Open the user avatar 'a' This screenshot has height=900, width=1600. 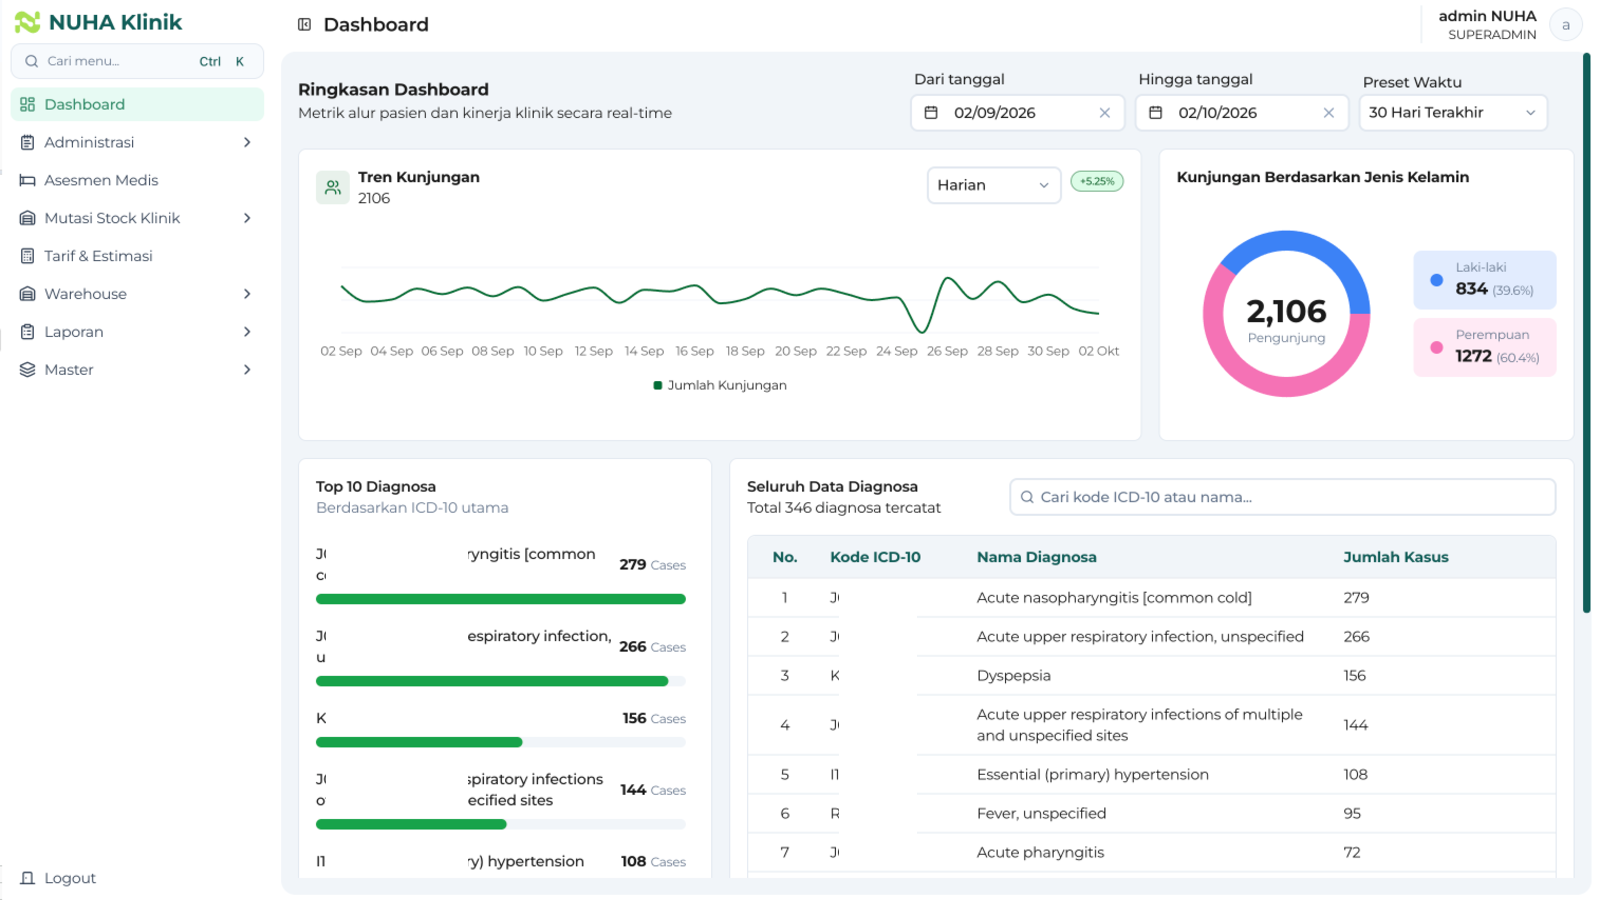pos(1566,25)
